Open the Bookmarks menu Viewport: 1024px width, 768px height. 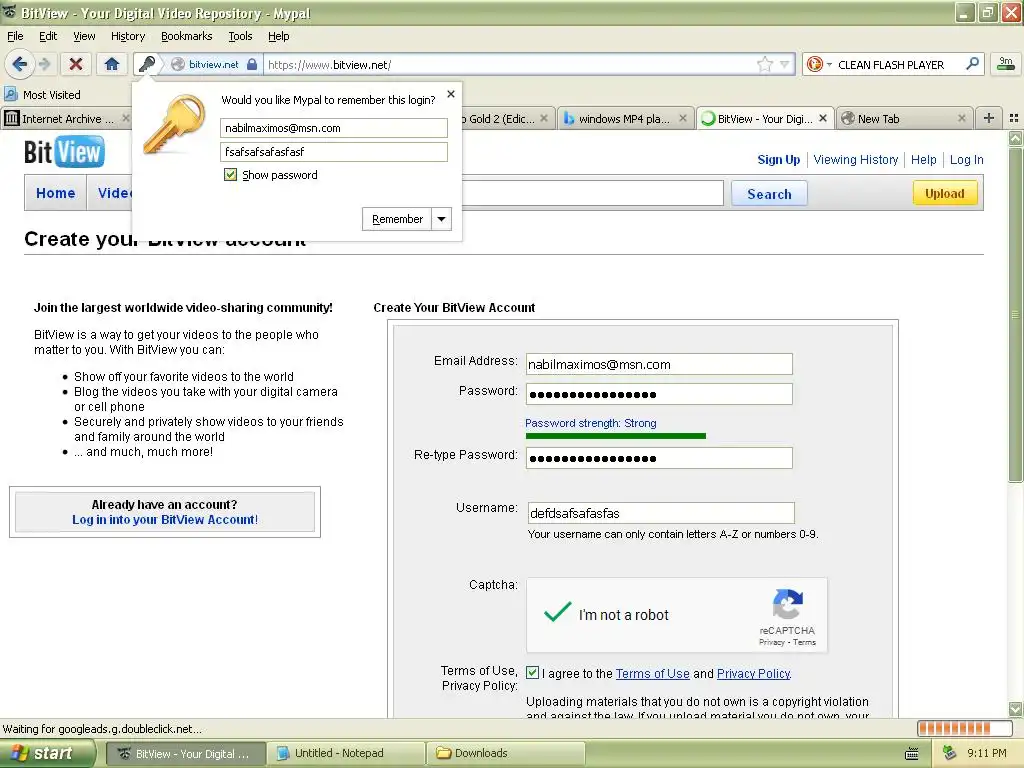[x=186, y=36]
